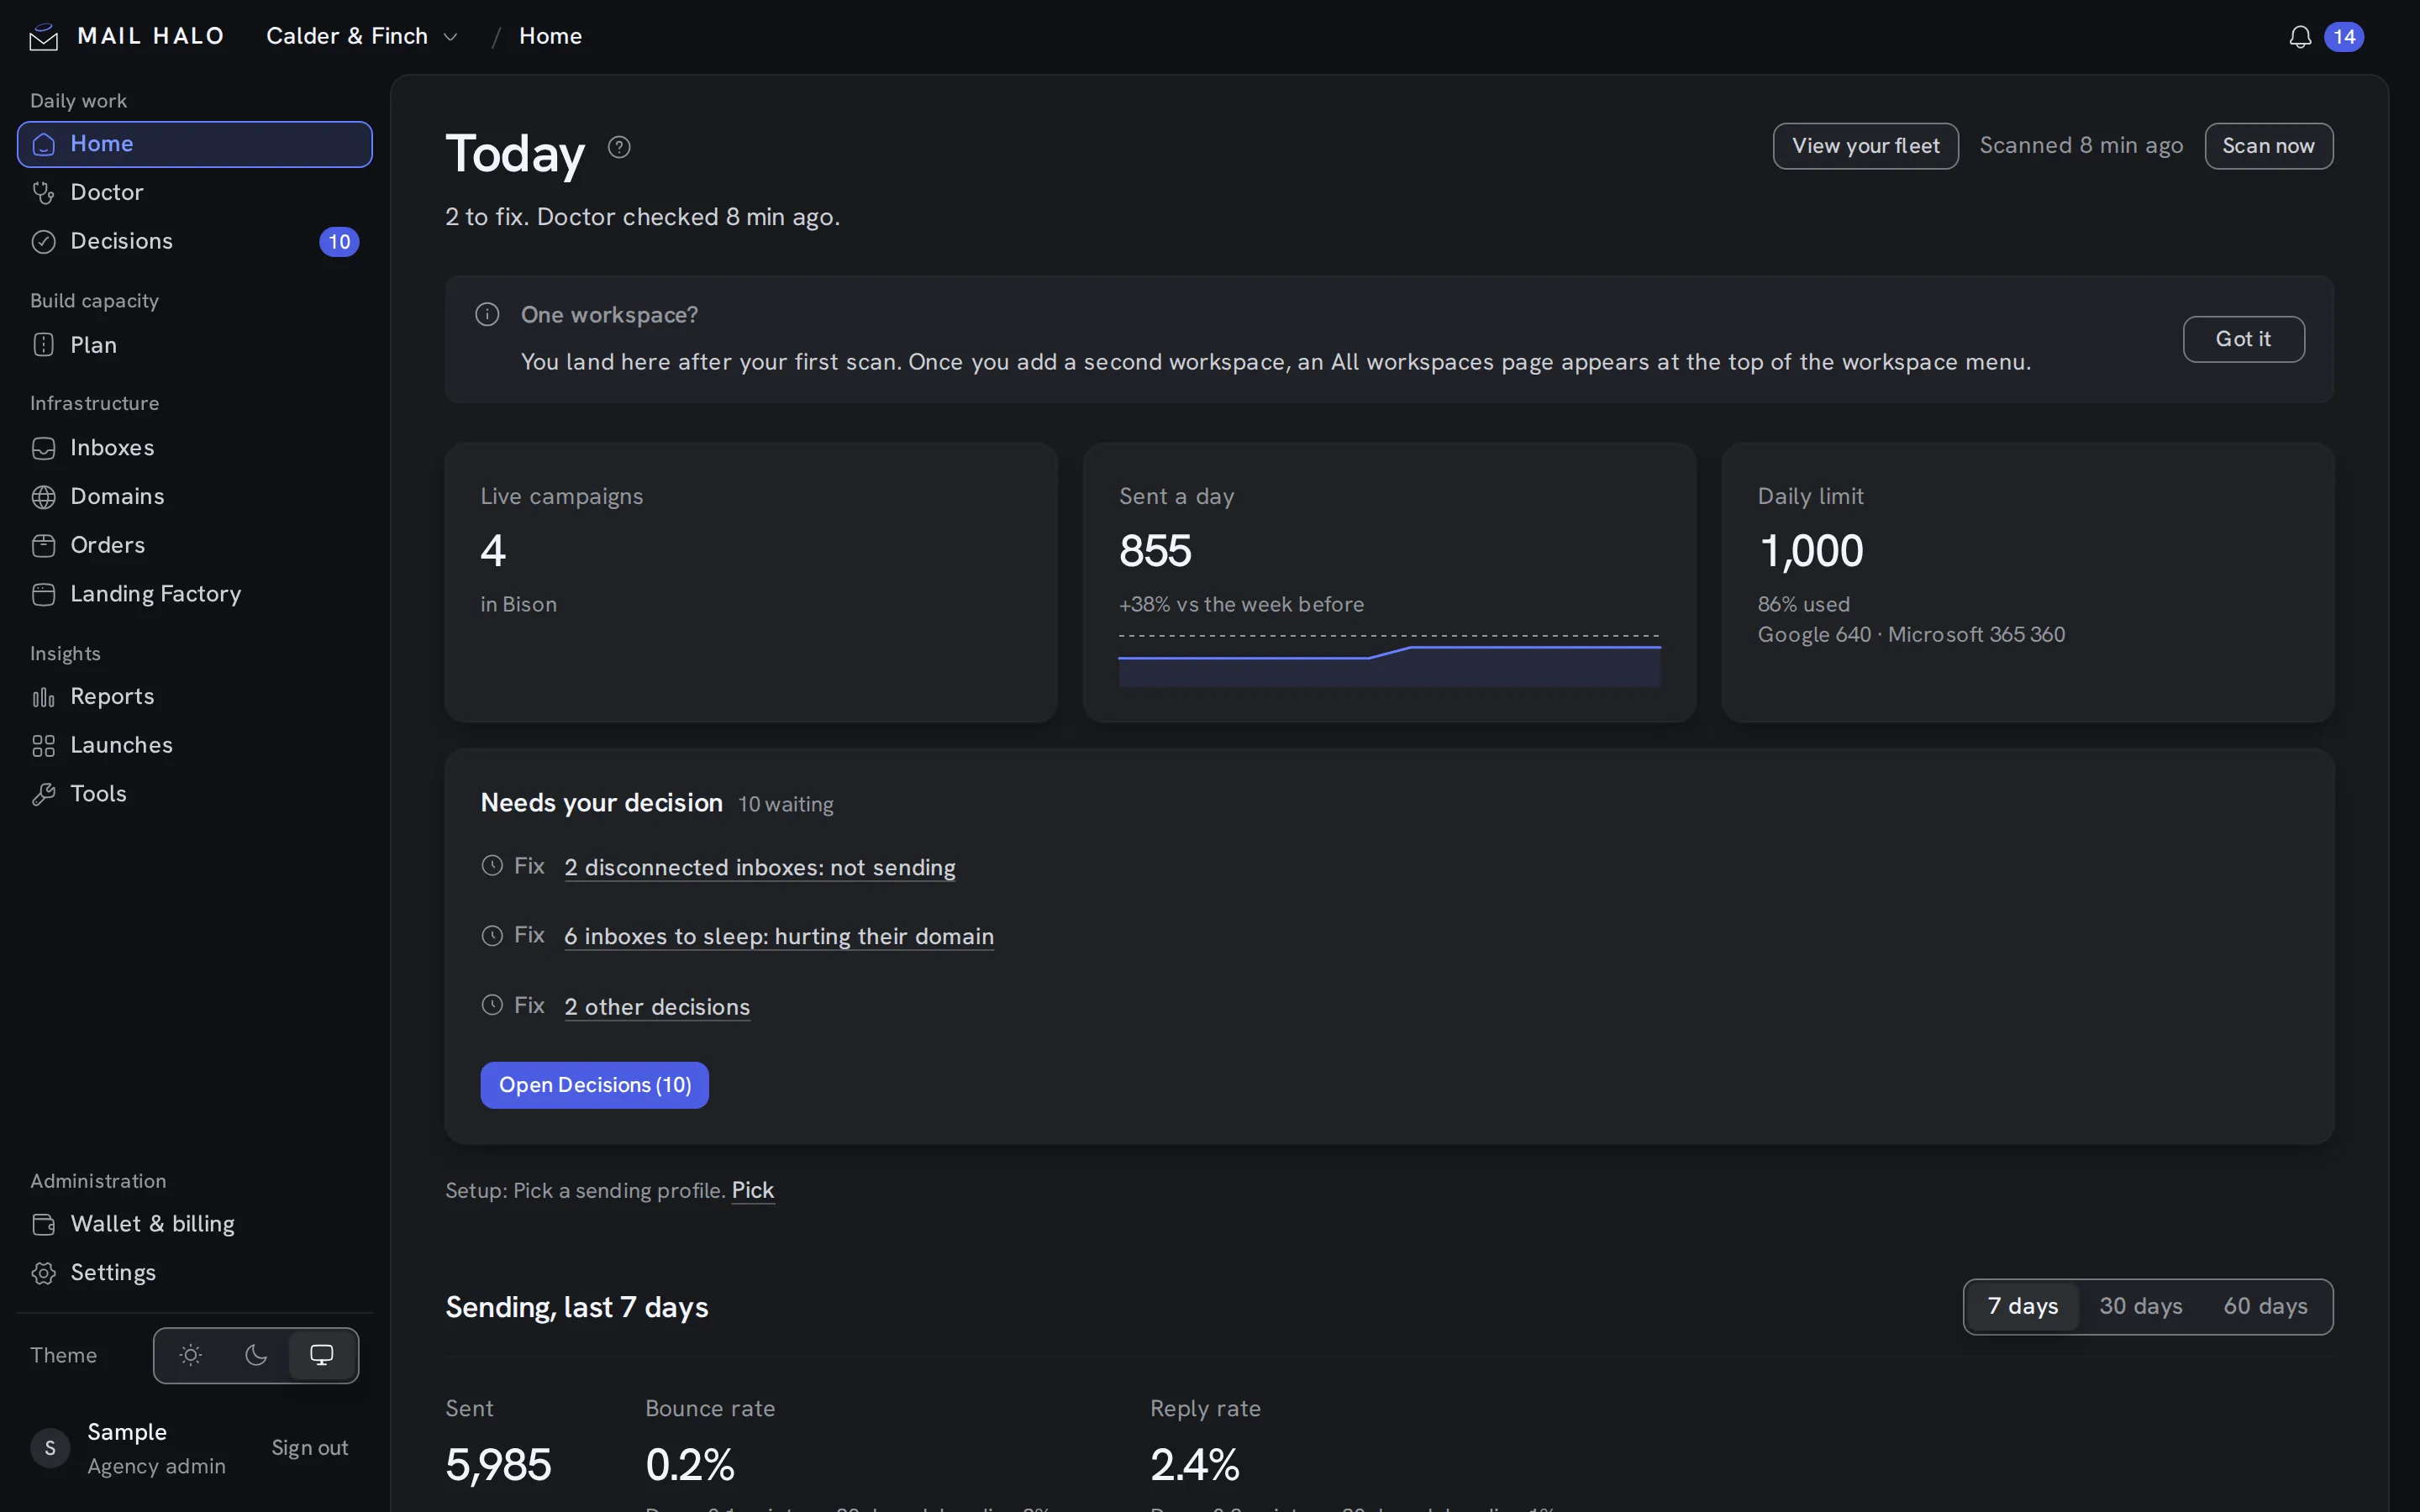
Task: Open Tools page
Action: [x=195, y=794]
